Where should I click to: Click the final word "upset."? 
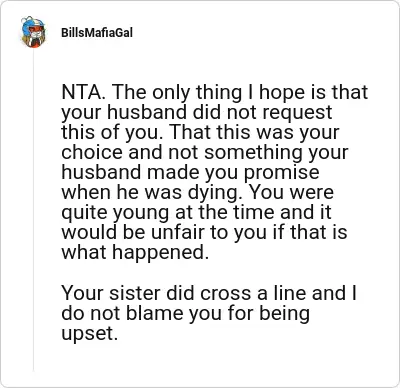(x=90, y=333)
